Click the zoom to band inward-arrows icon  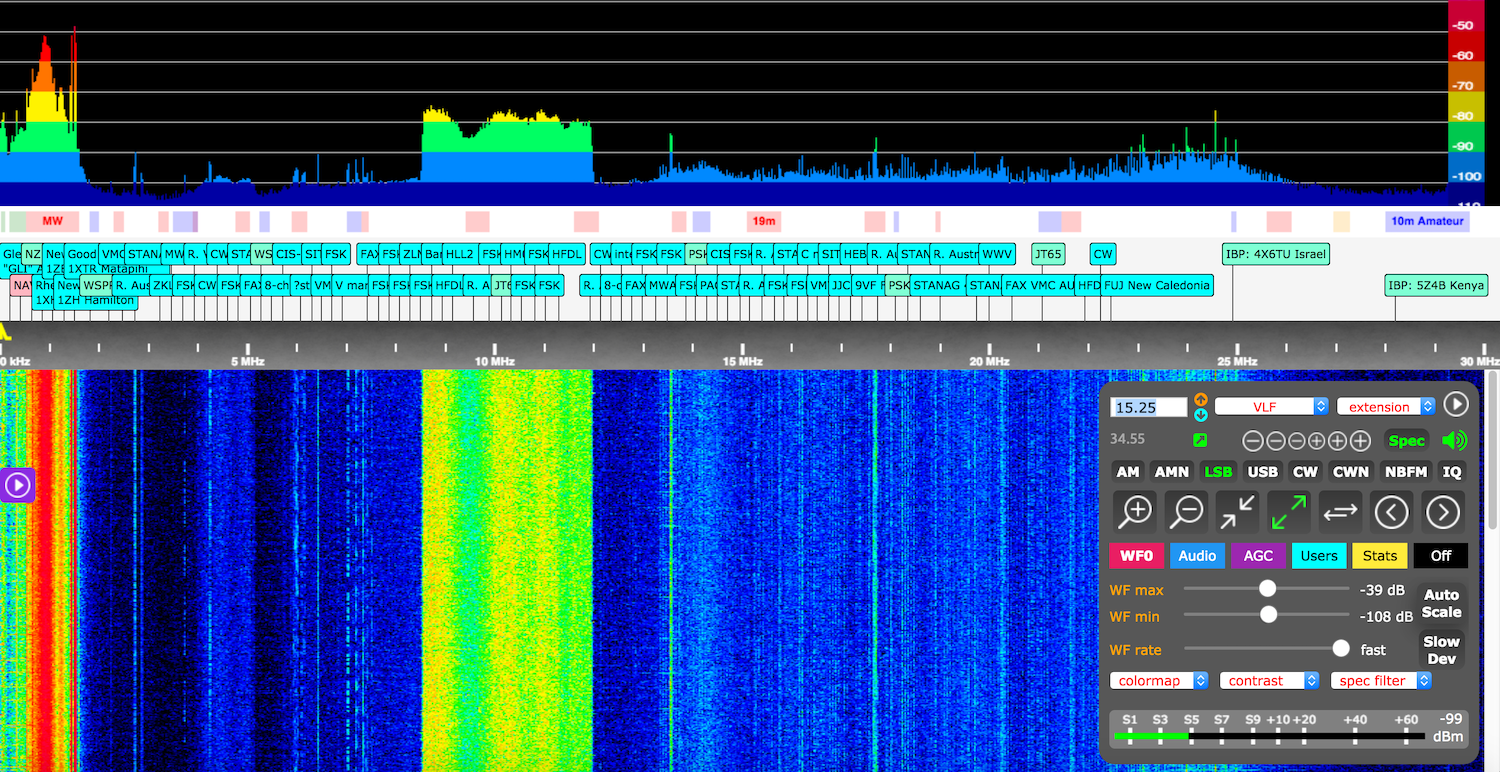pyautogui.click(x=1238, y=511)
